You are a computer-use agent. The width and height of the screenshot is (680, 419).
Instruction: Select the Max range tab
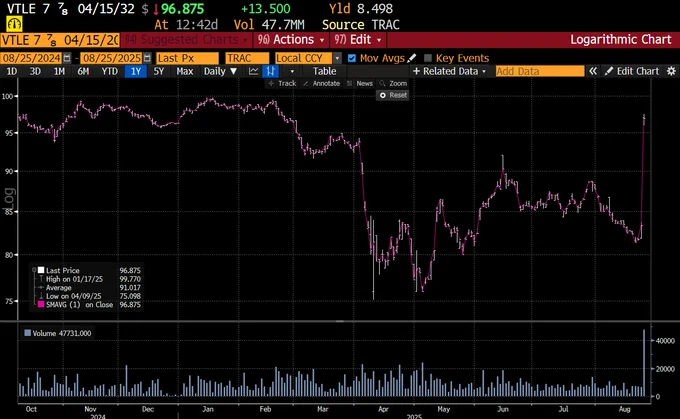[x=185, y=71]
